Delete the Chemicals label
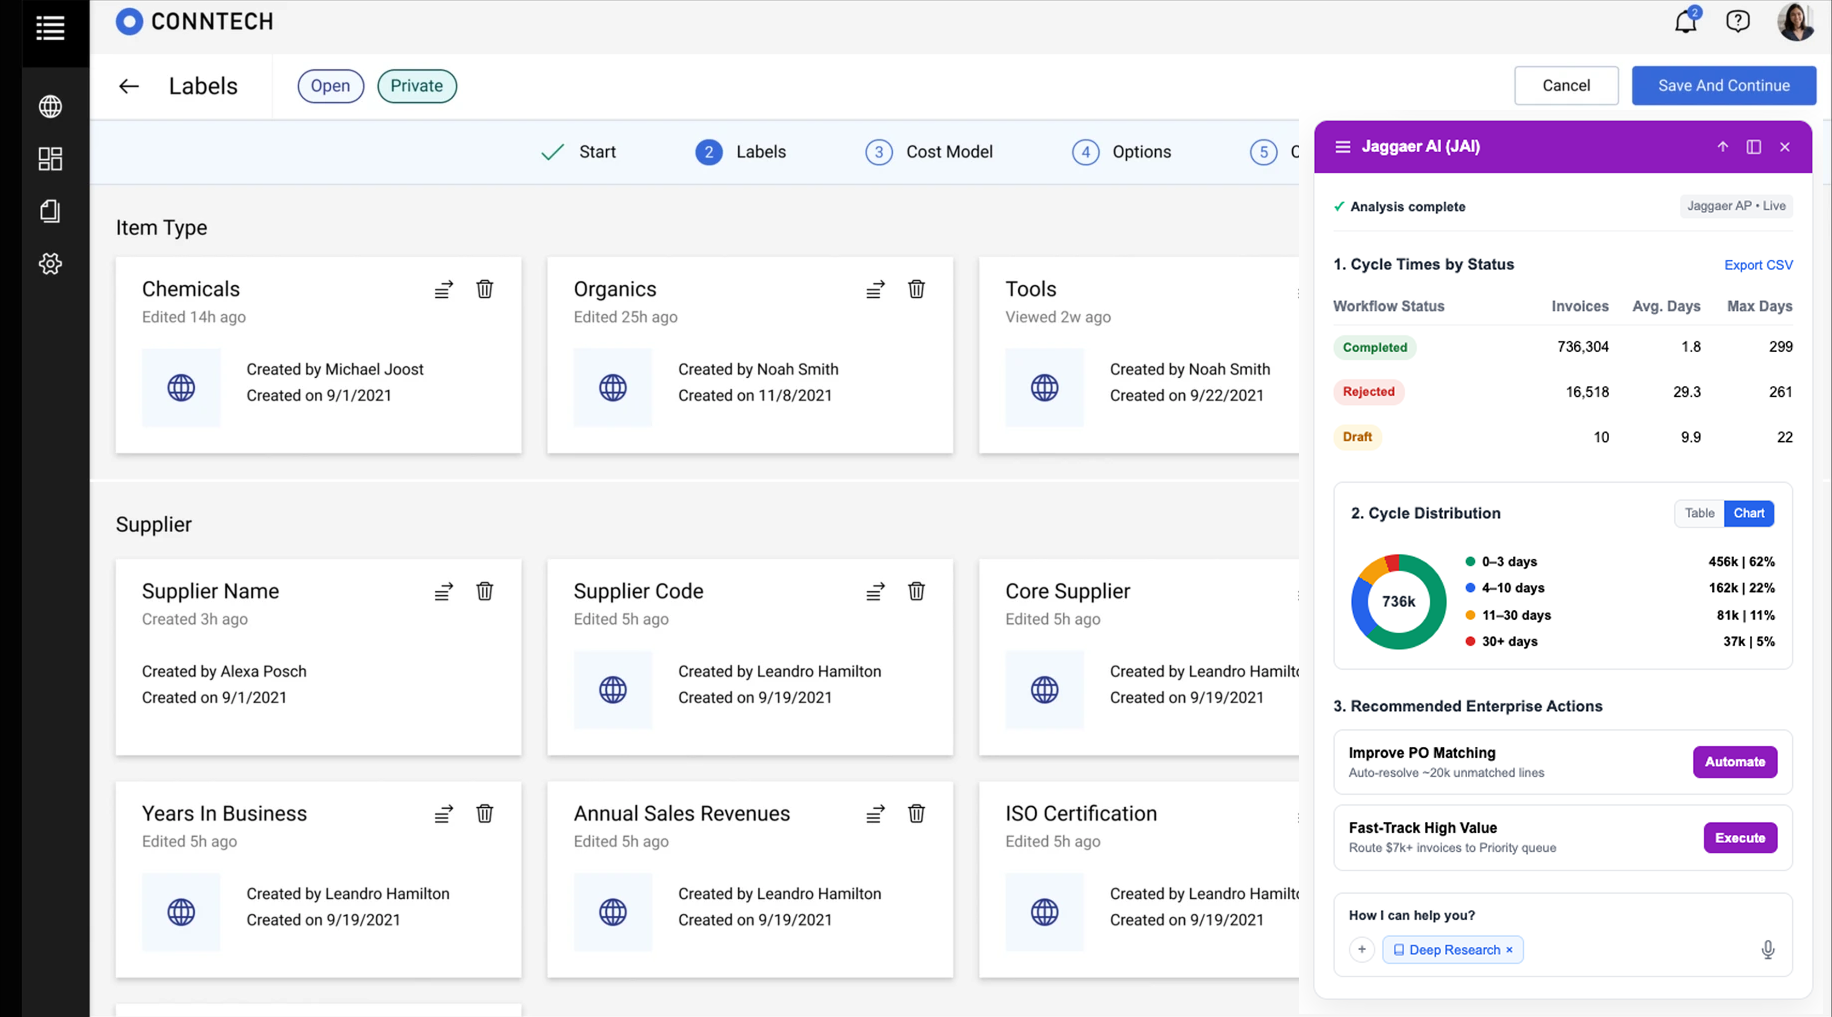The height and width of the screenshot is (1017, 1832). 485,289
